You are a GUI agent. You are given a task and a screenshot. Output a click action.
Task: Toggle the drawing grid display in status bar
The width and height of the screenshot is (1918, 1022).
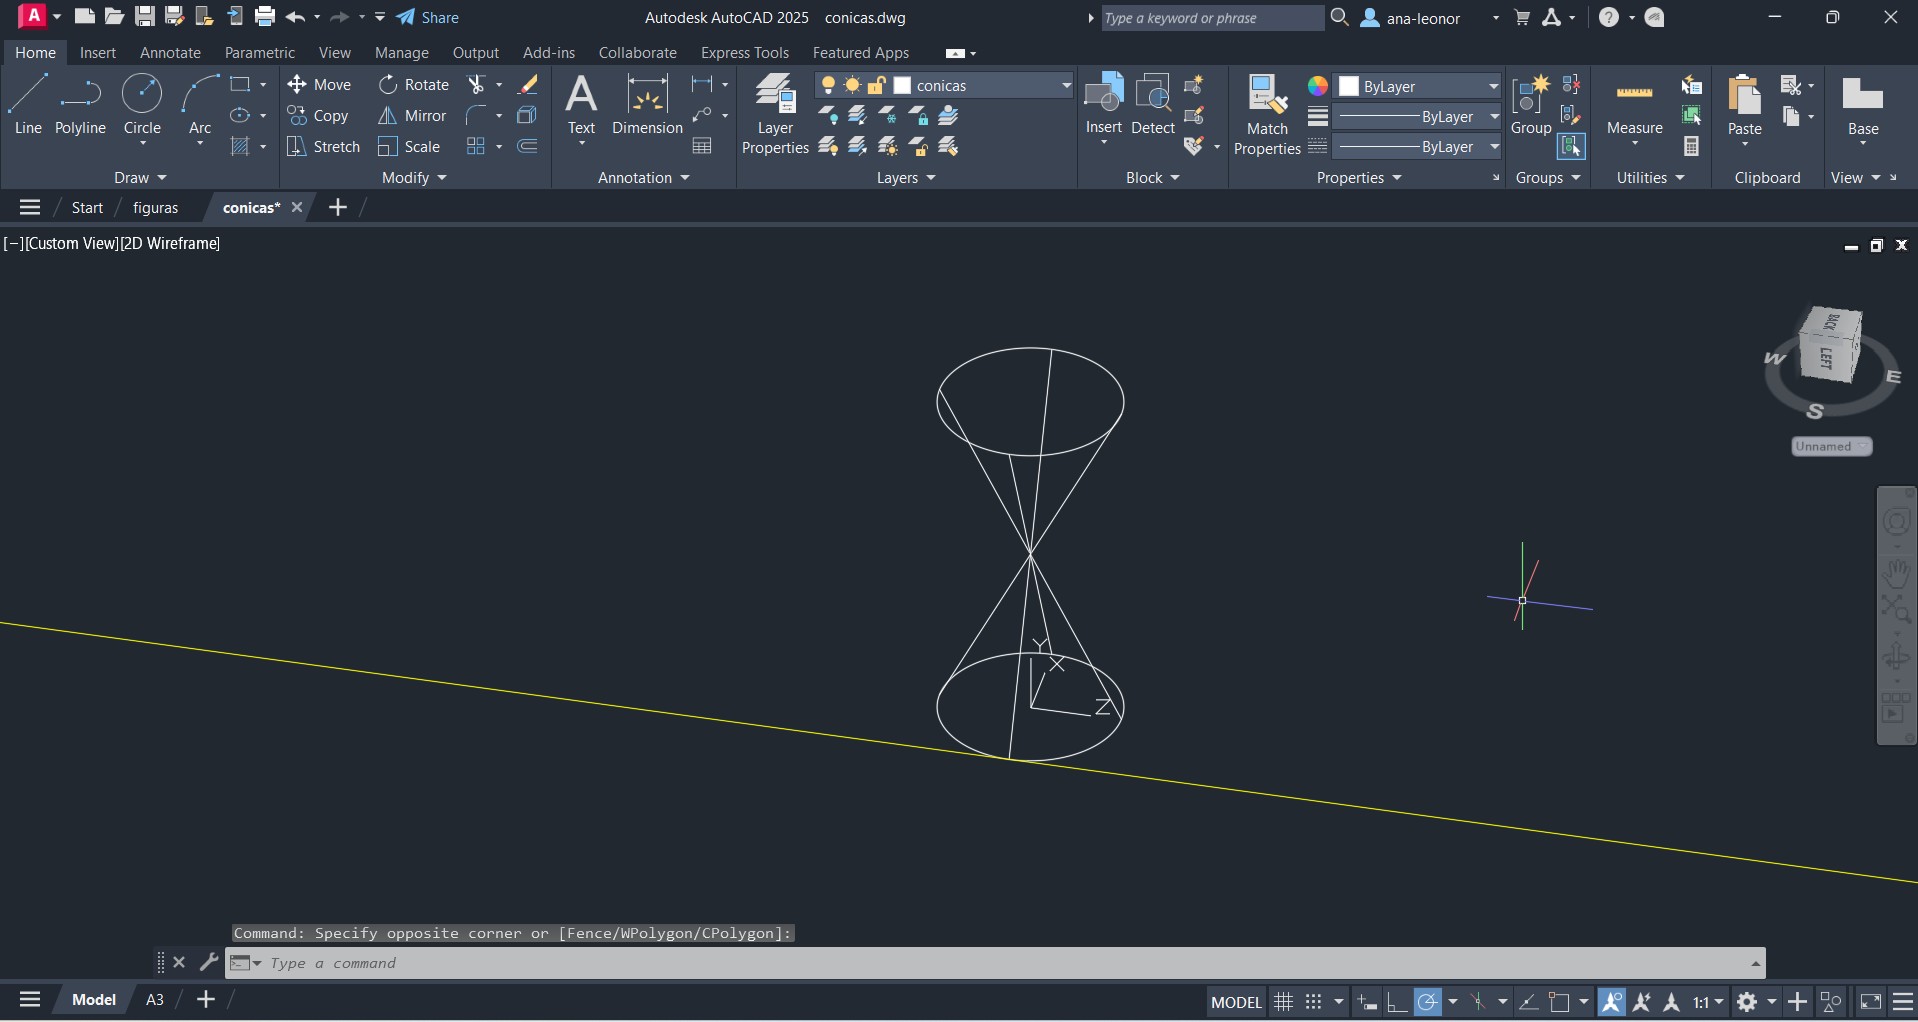pyautogui.click(x=1283, y=1001)
